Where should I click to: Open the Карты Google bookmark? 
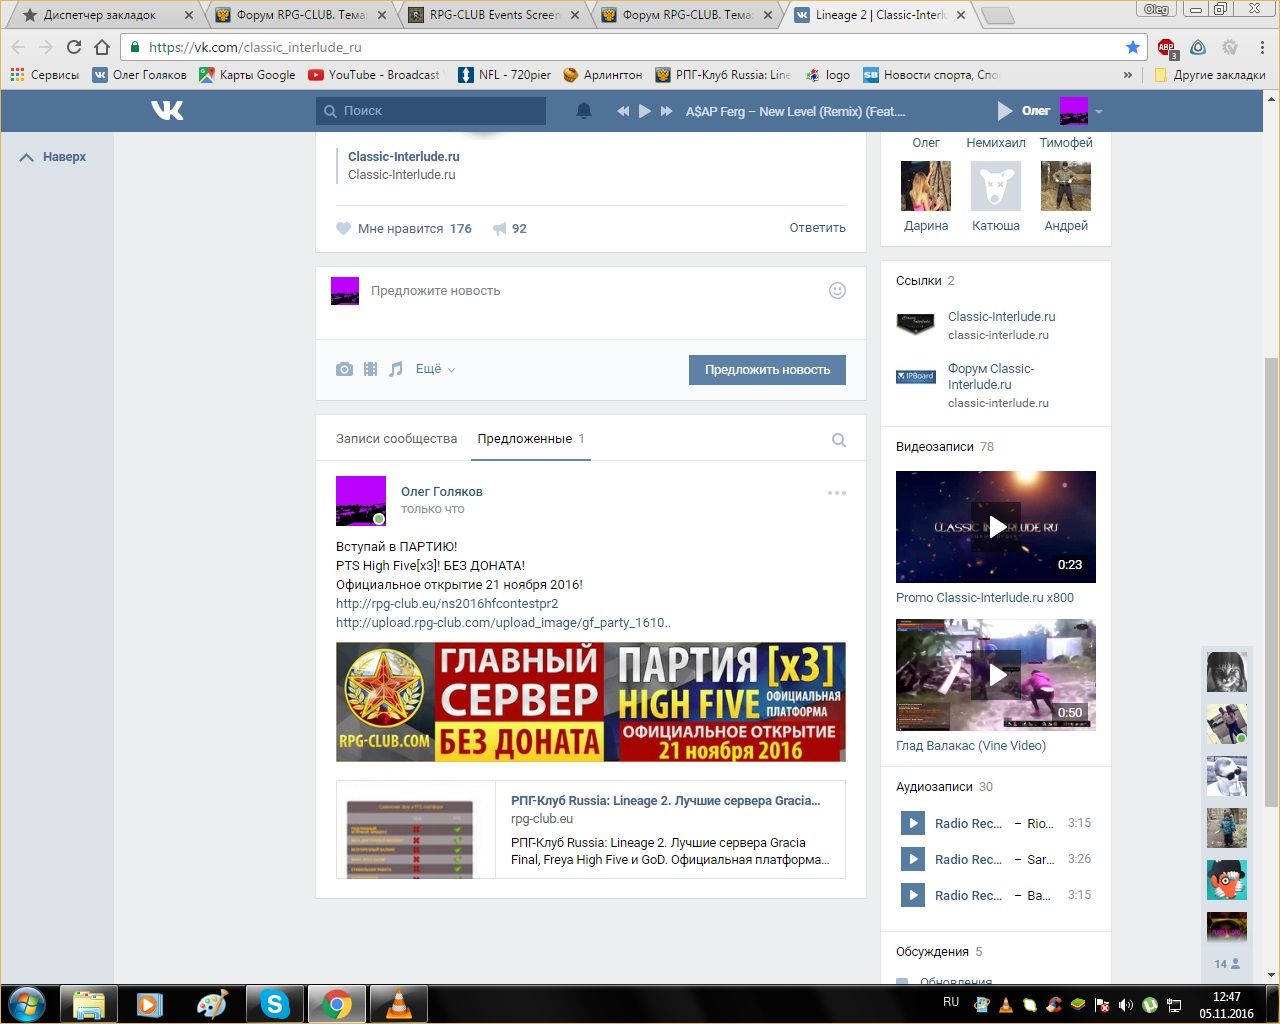click(247, 75)
